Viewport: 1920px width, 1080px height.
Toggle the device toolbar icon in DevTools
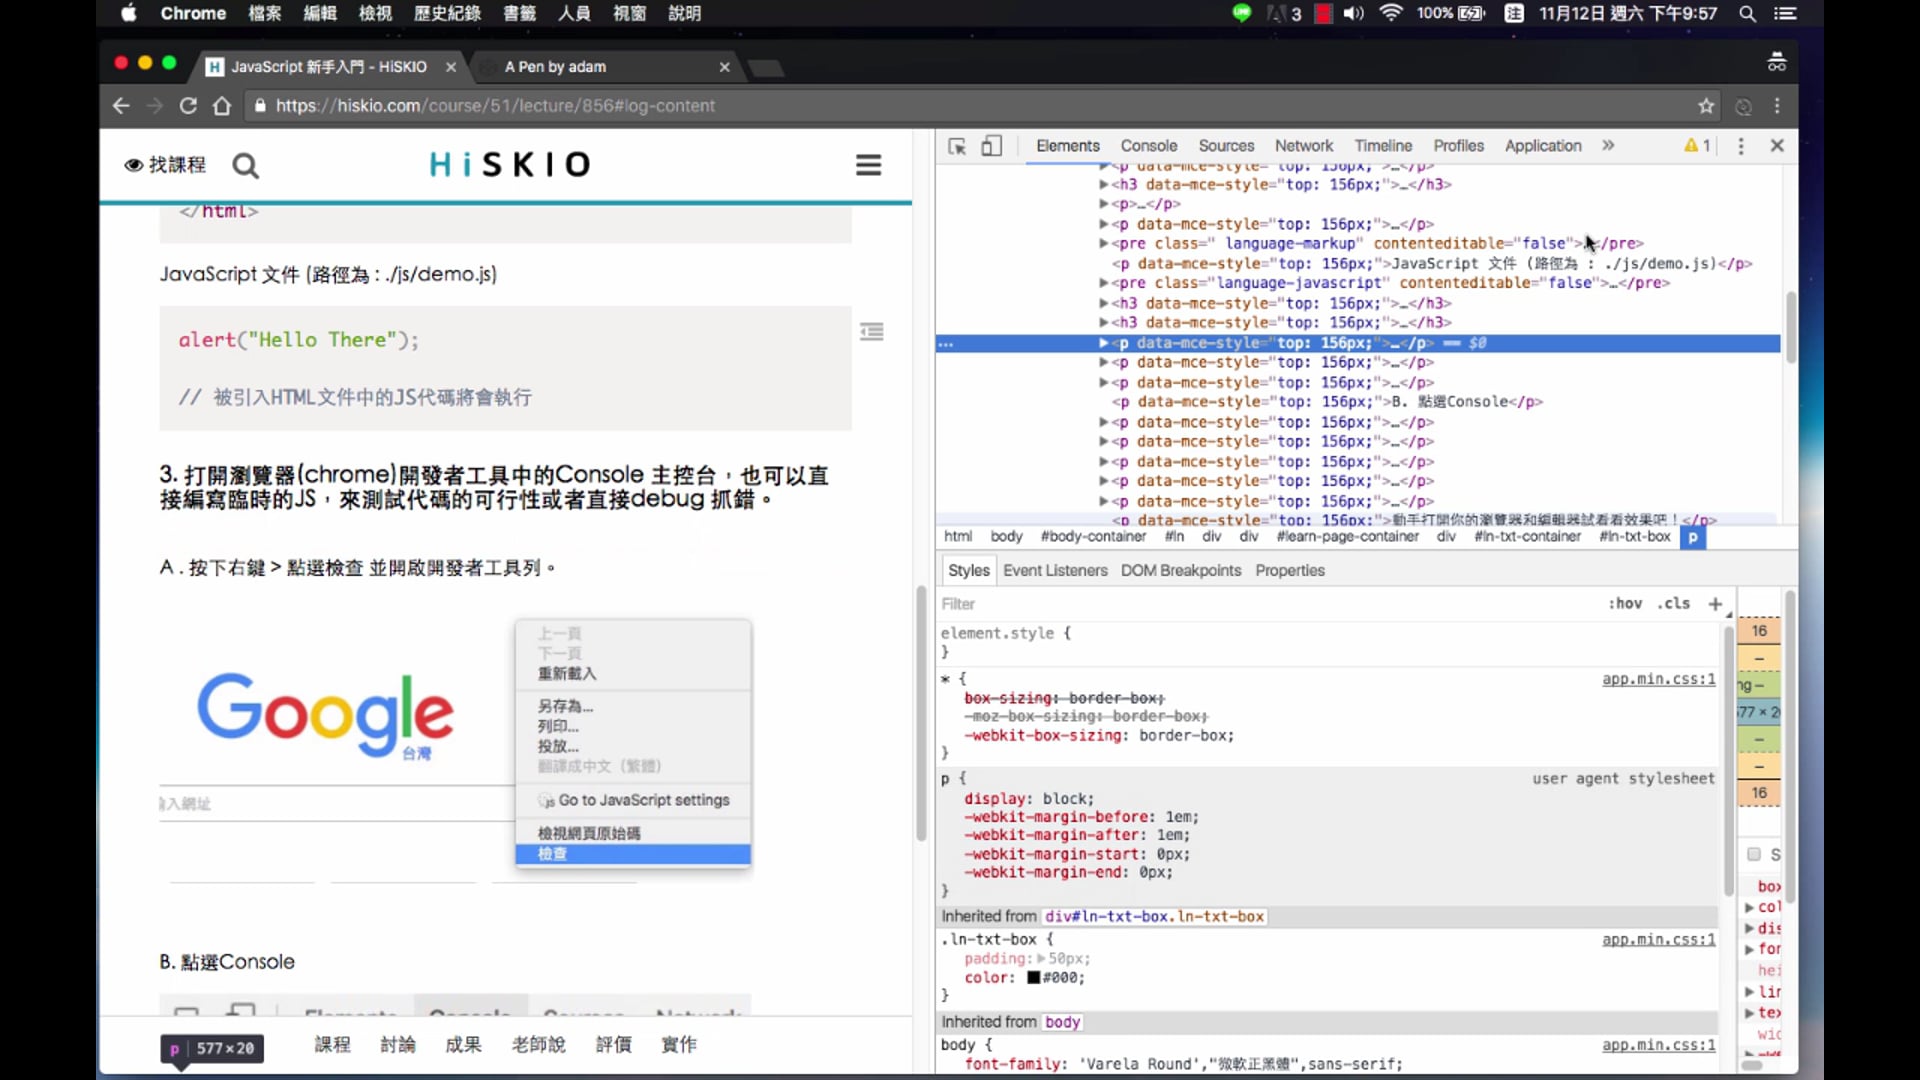(991, 145)
